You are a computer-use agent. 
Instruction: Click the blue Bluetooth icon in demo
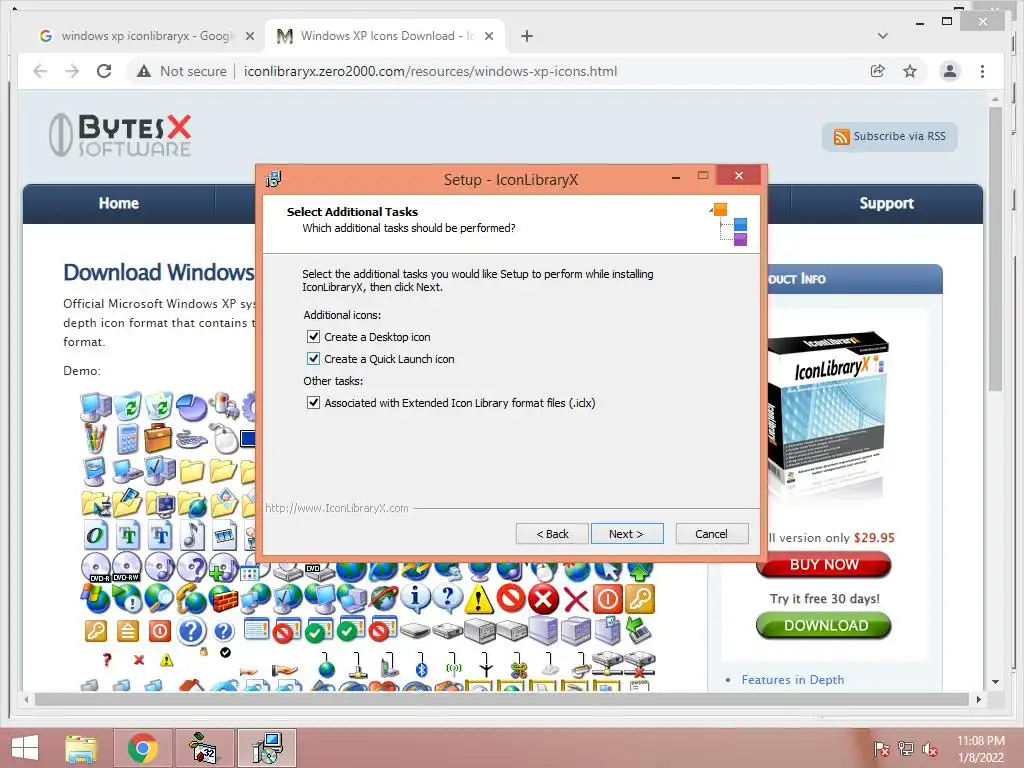coord(422,670)
